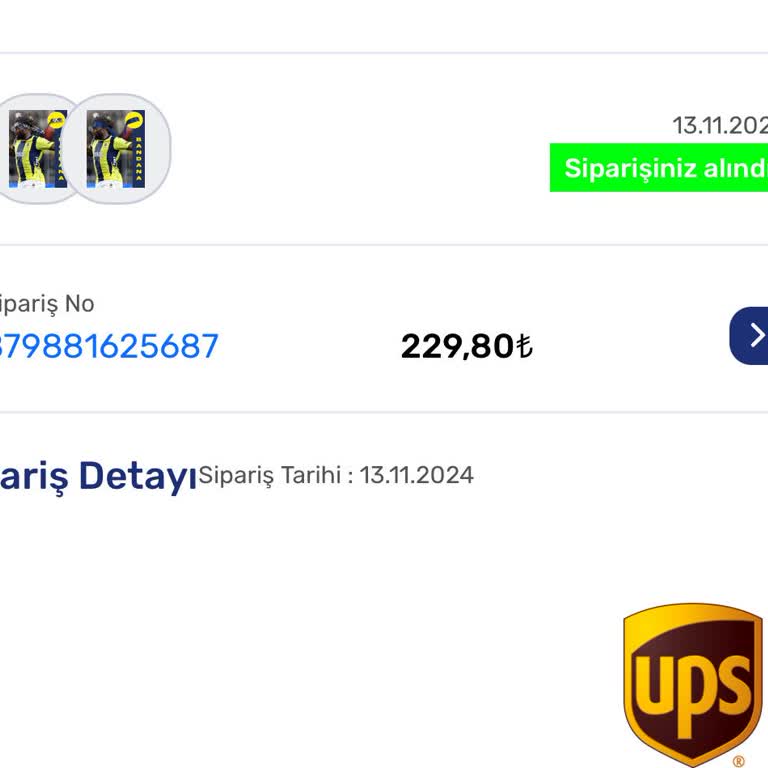This screenshot has width=768, height=768.
Task: Click the "Sipariş Detayı" heading
Action: point(98,476)
